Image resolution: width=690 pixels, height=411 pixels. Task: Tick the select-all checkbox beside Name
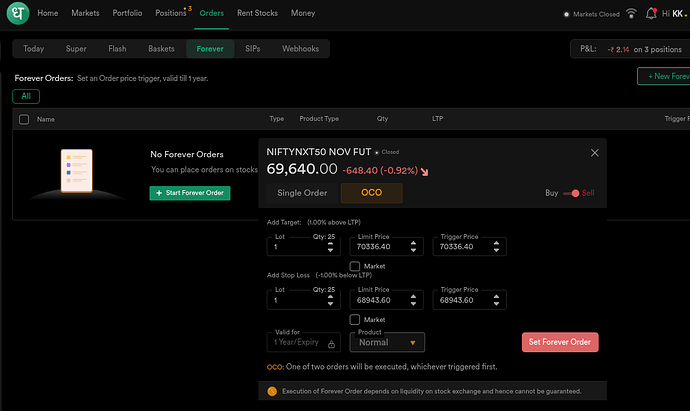pos(23,119)
